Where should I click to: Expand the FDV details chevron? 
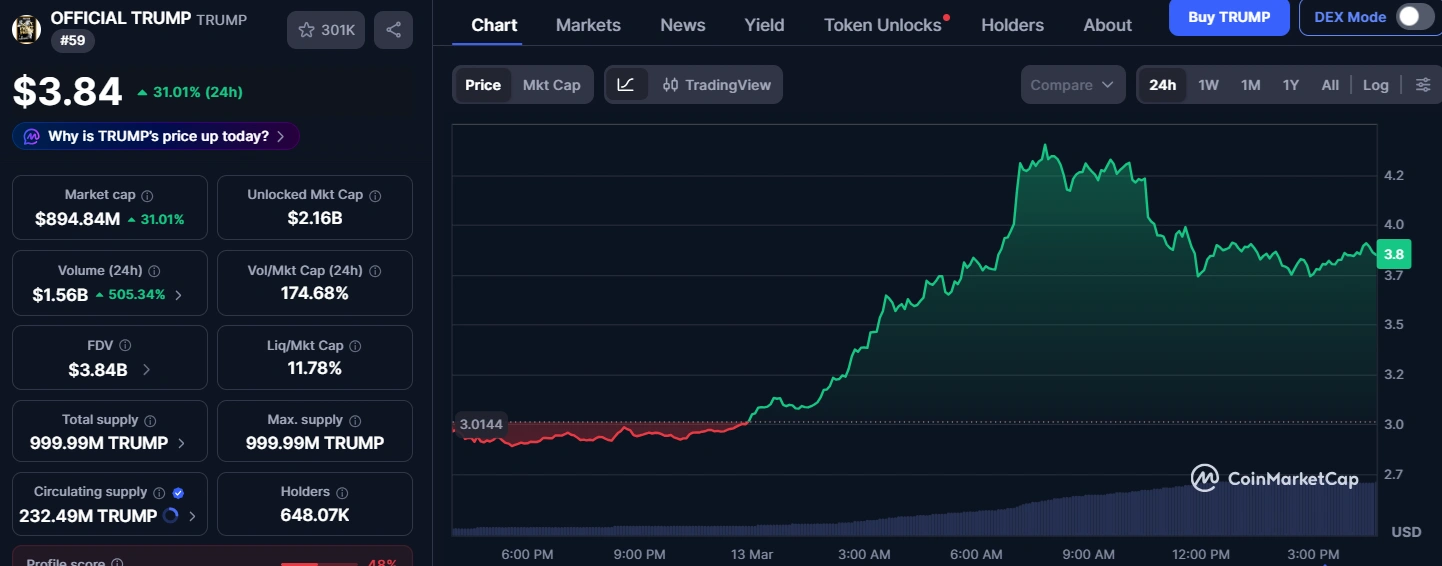pos(146,370)
